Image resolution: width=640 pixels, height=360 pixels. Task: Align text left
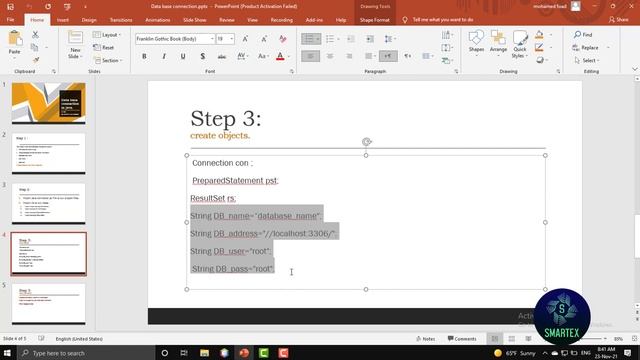coord(311,56)
